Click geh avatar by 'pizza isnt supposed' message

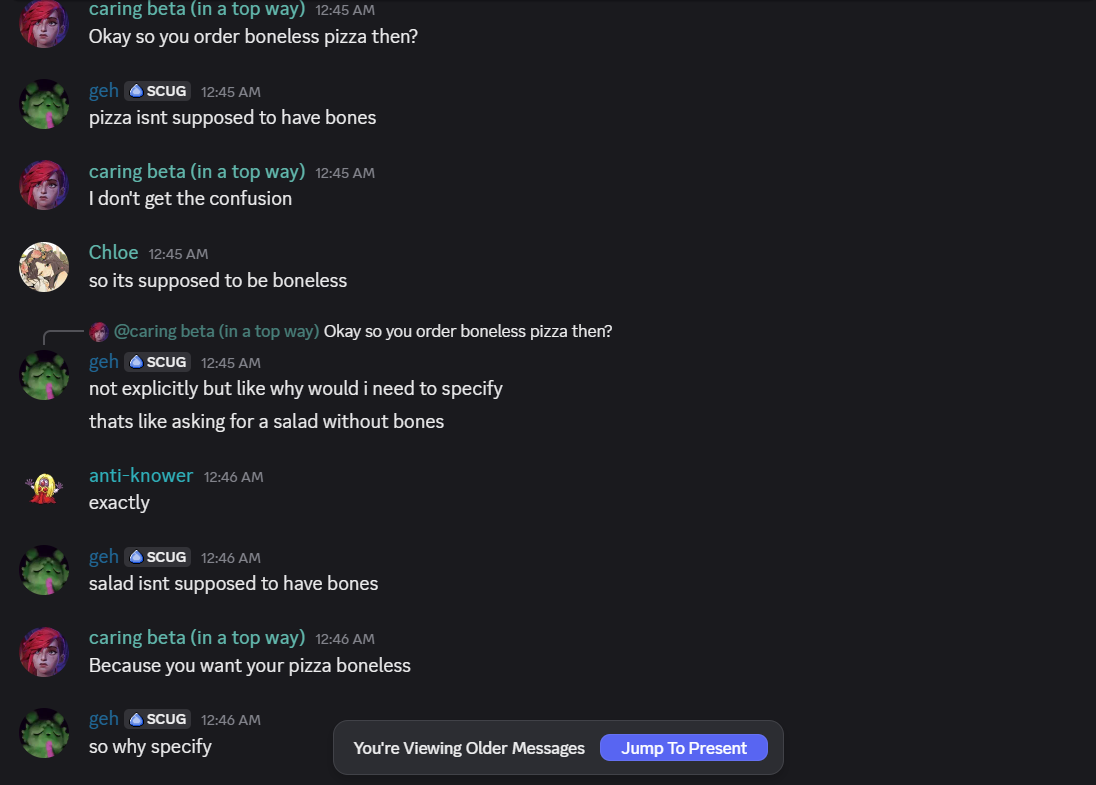click(x=44, y=104)
